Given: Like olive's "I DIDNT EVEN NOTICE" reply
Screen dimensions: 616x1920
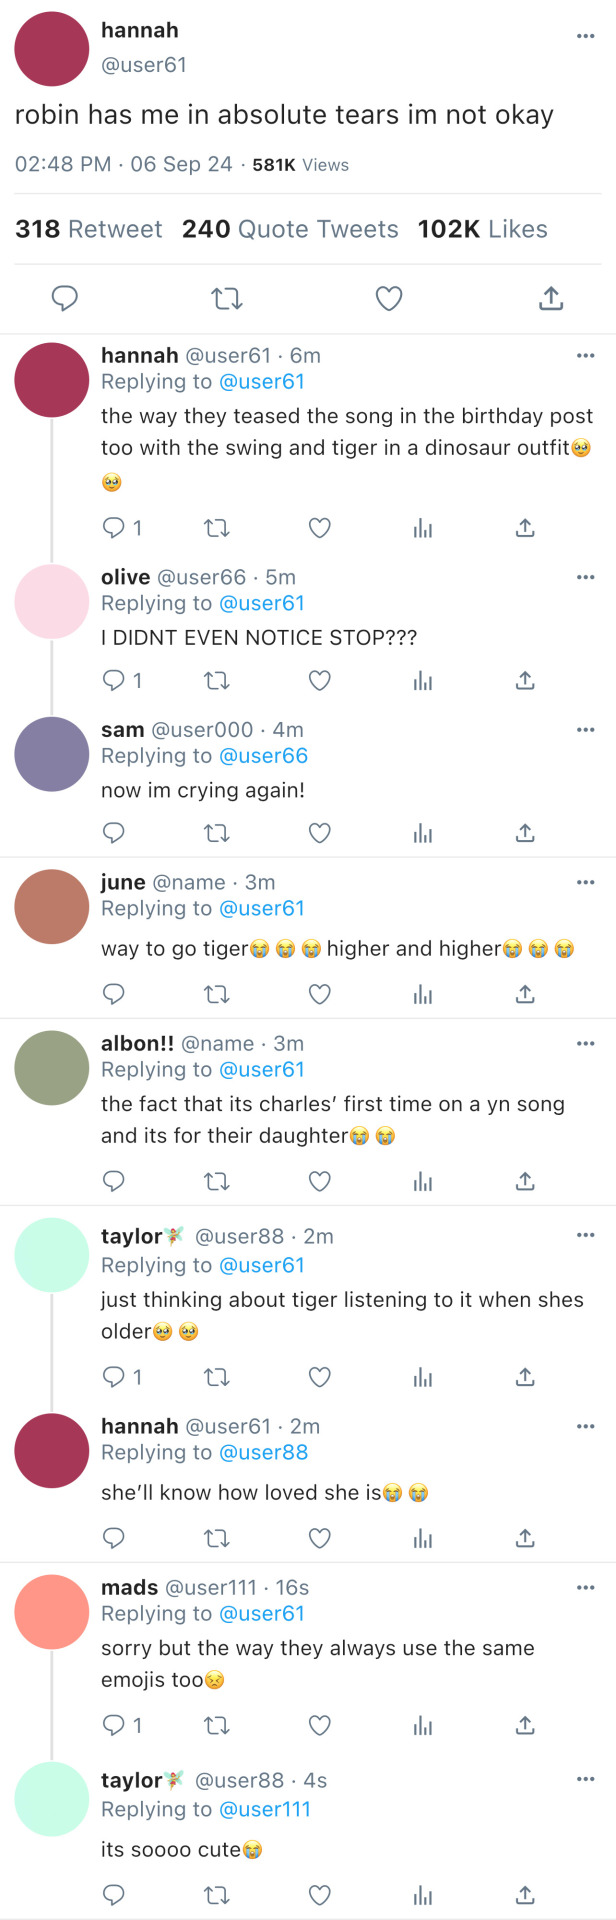Looking at the screenshot, I should 319,681.
